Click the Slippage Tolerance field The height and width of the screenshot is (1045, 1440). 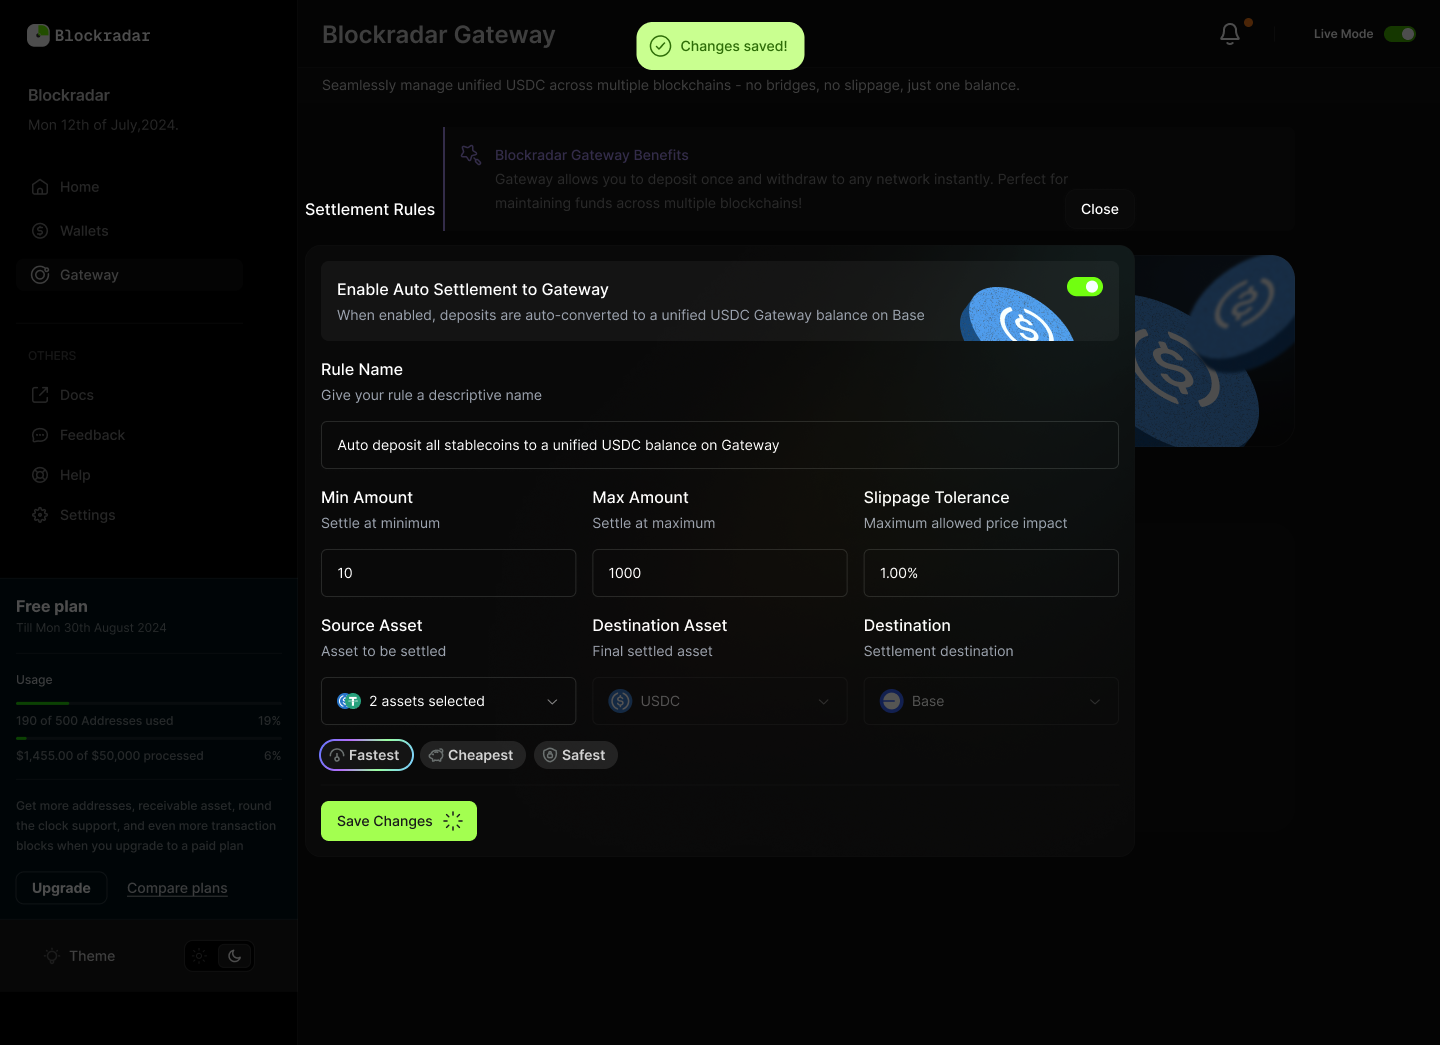tap(991, 573)
